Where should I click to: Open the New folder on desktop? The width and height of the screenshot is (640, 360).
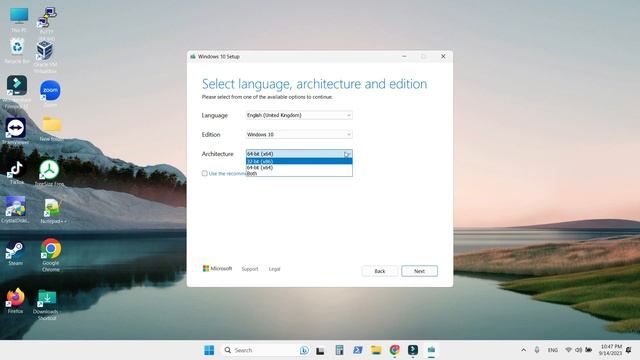[52, 128]
